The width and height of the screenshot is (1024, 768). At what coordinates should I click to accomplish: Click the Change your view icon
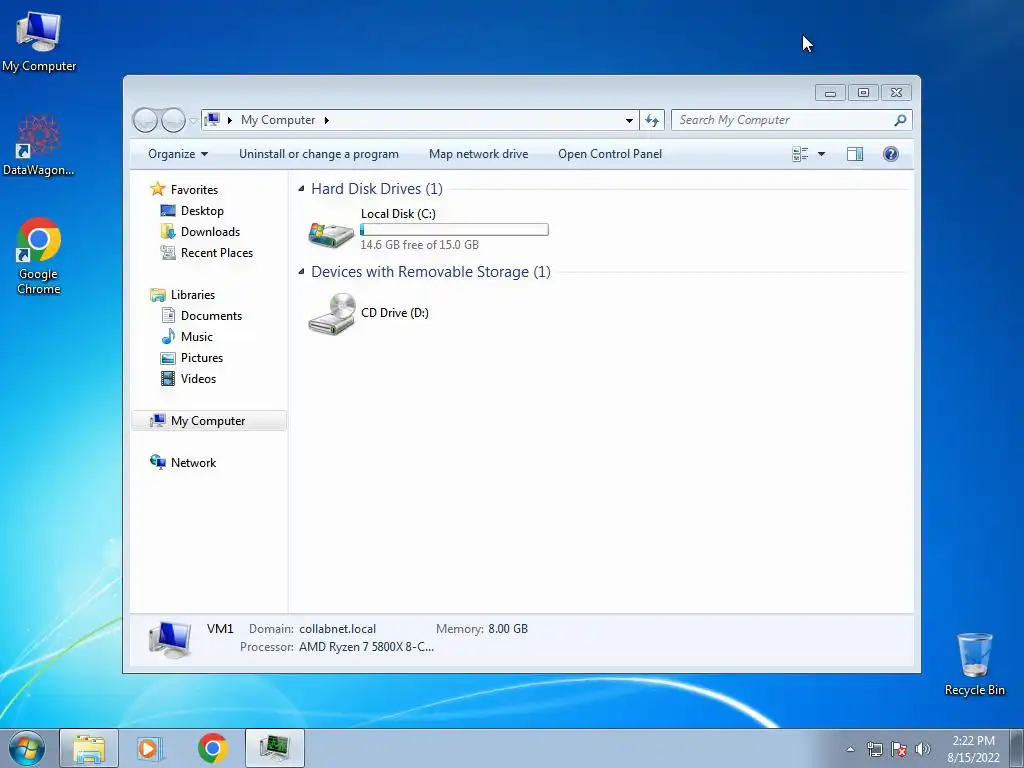point(800,154)
